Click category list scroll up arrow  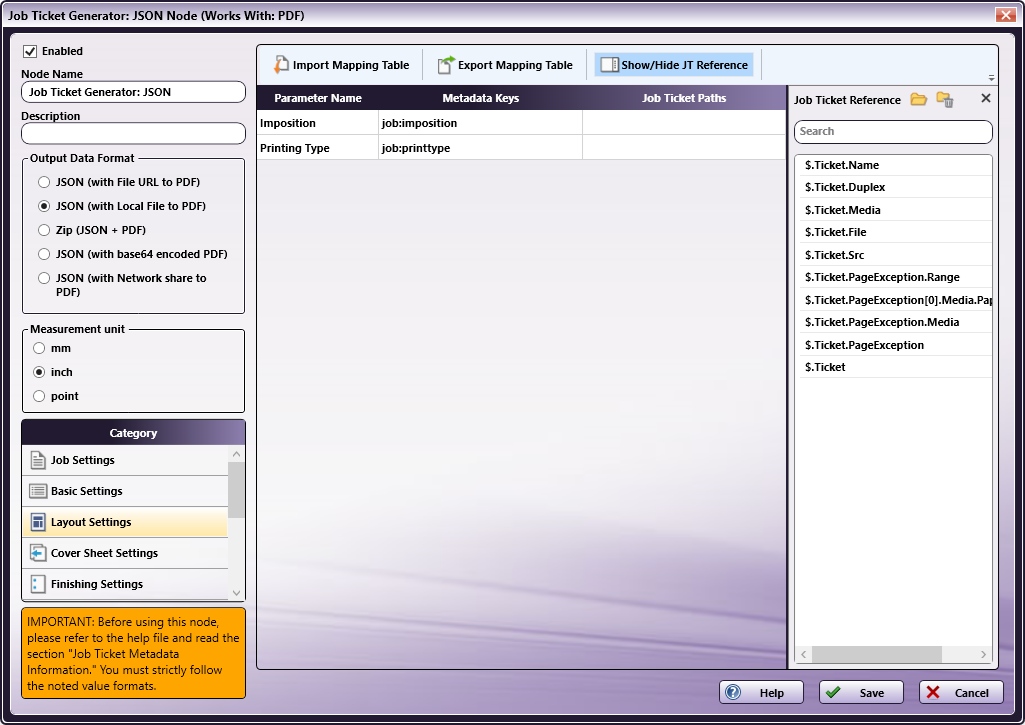[237, 454]
